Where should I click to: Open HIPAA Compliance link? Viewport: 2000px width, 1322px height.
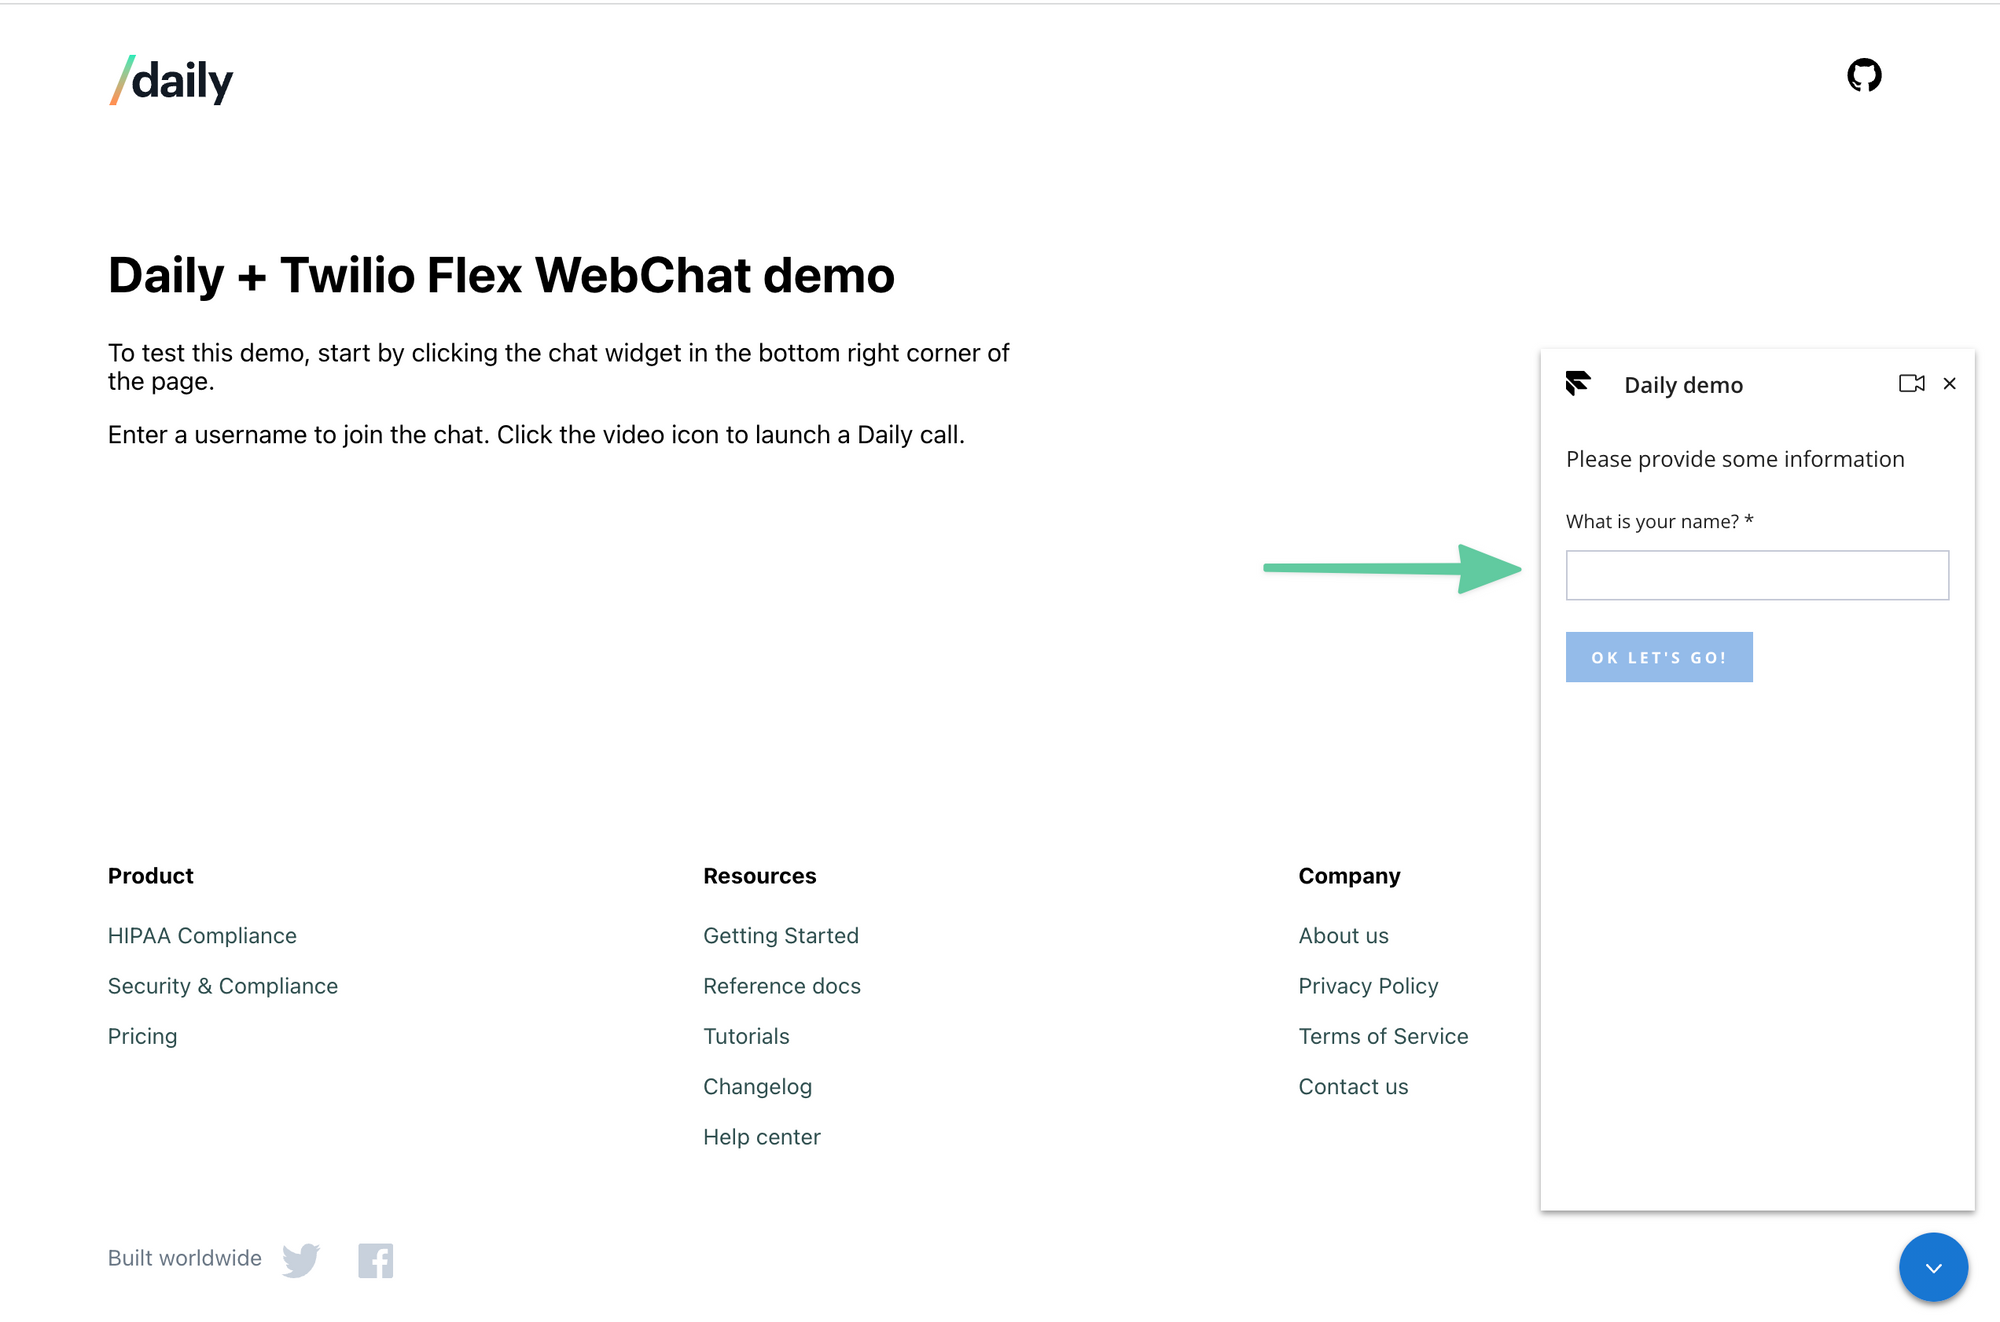click(202, 936)
